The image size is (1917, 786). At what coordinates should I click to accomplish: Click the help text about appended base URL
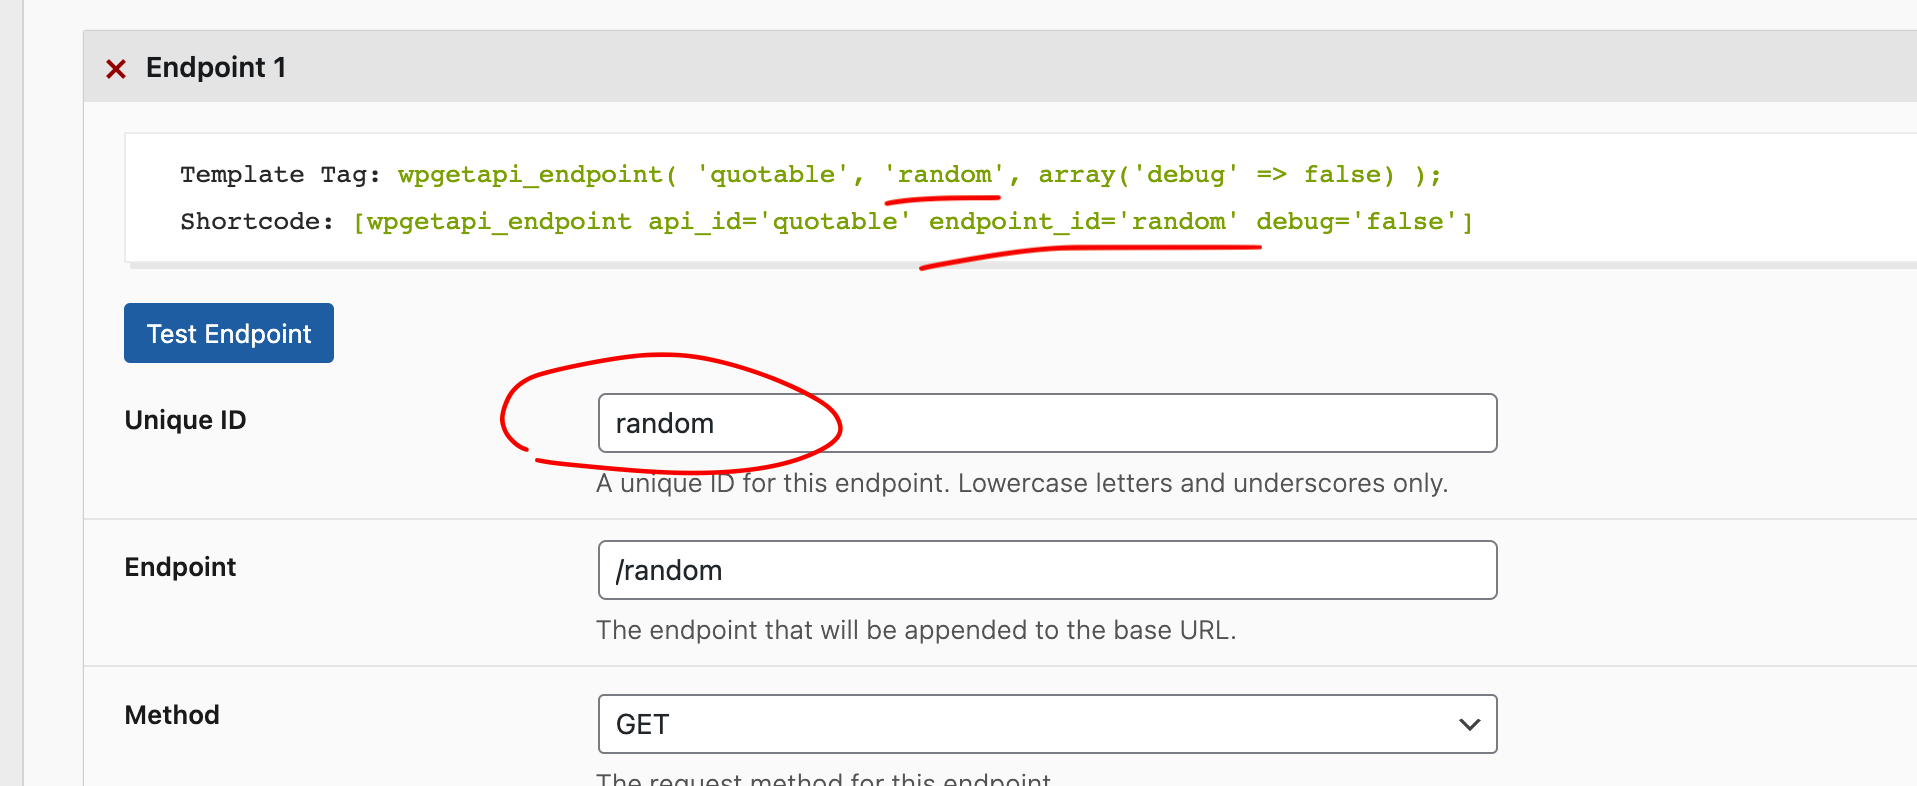(x=916, y=630)
